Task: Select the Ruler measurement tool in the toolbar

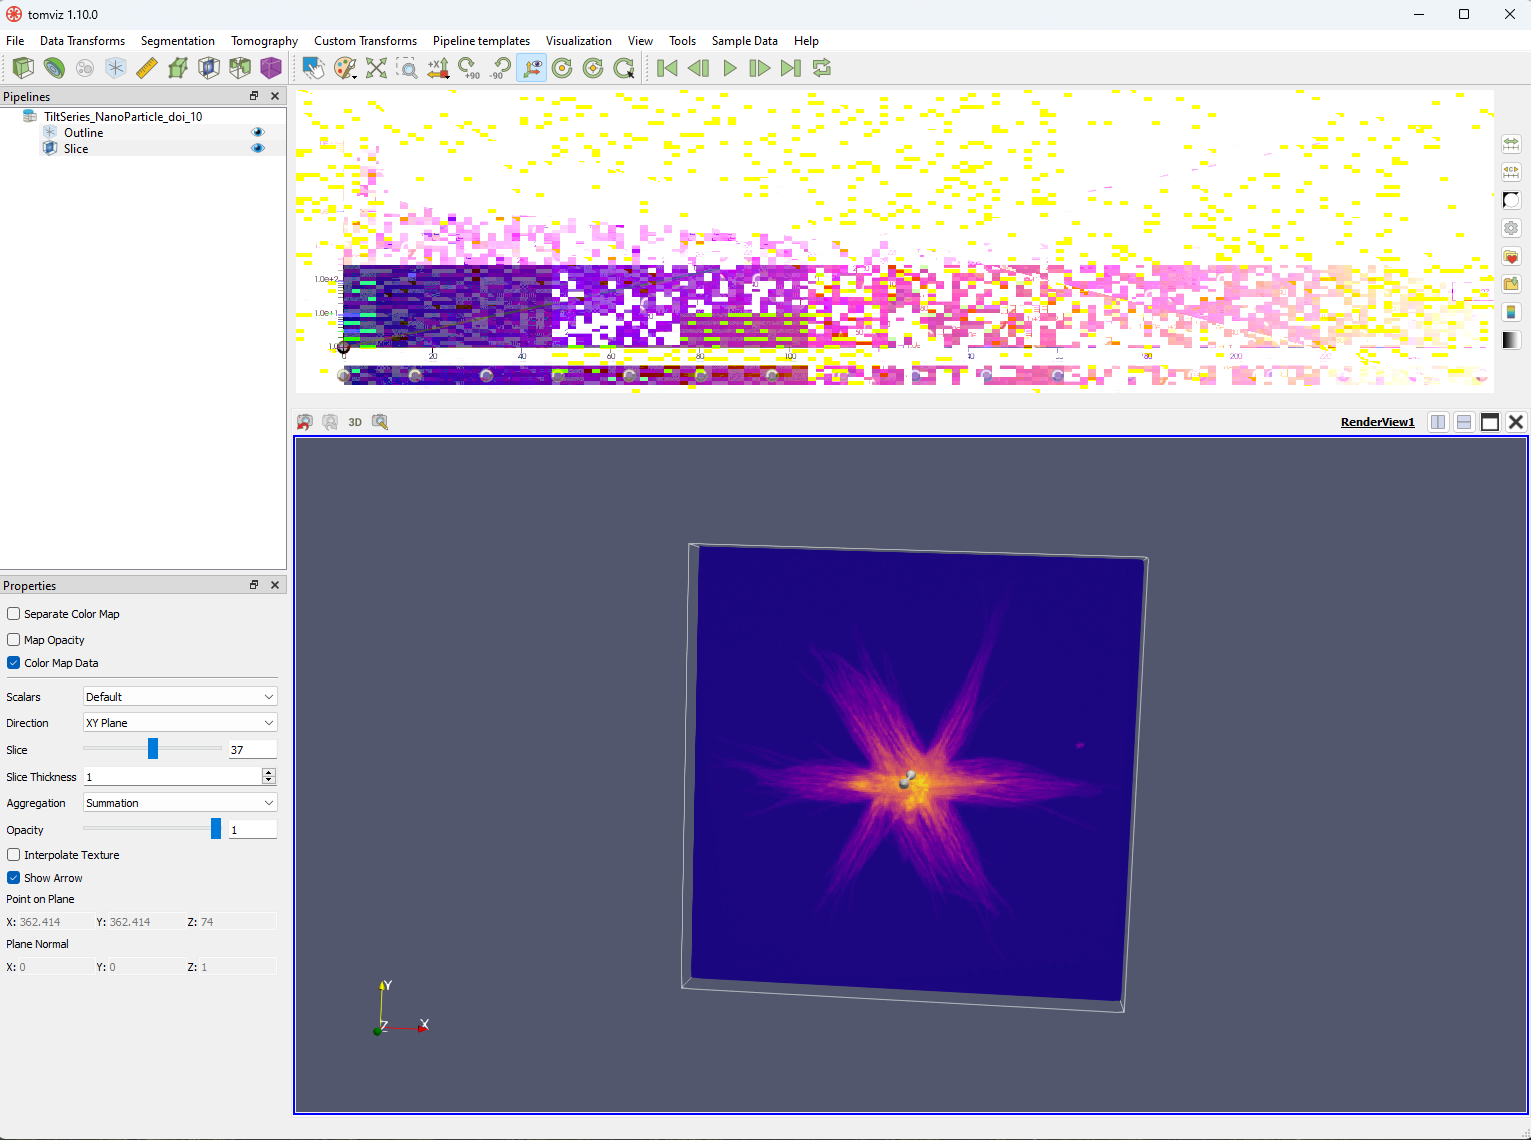Action: 146,68
